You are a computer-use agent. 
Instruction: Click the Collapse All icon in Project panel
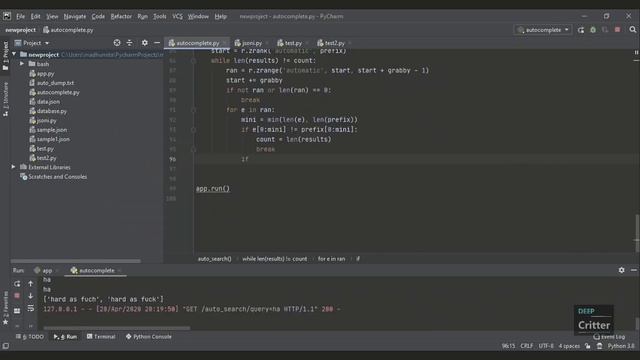pyautogui.click(x=129, y=43)
